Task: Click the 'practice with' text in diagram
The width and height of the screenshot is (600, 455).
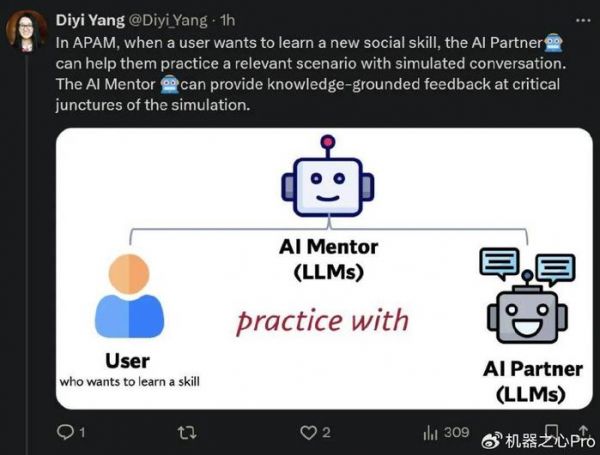Action: point(323,321)
